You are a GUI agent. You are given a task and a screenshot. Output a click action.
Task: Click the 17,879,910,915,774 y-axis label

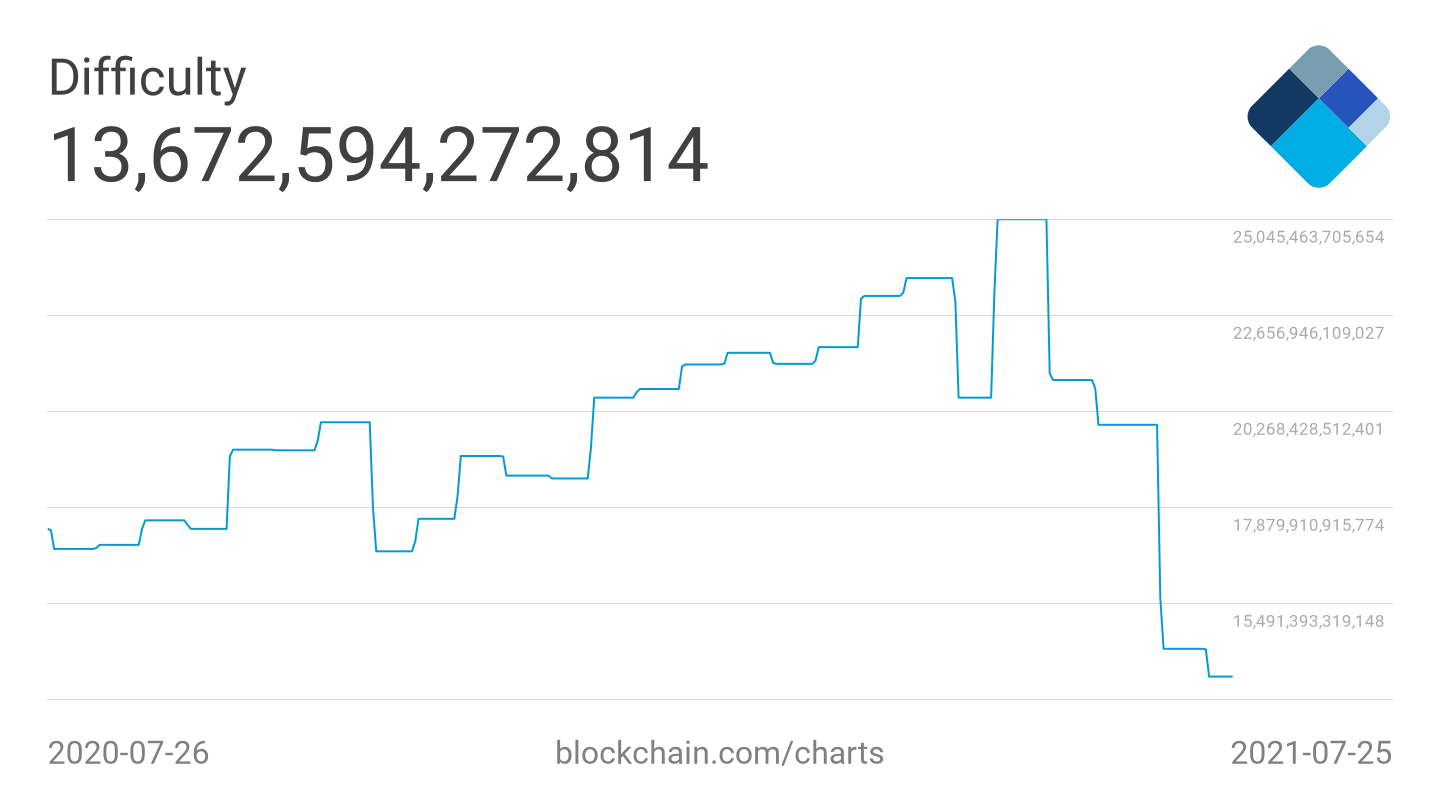[1308, 524]
